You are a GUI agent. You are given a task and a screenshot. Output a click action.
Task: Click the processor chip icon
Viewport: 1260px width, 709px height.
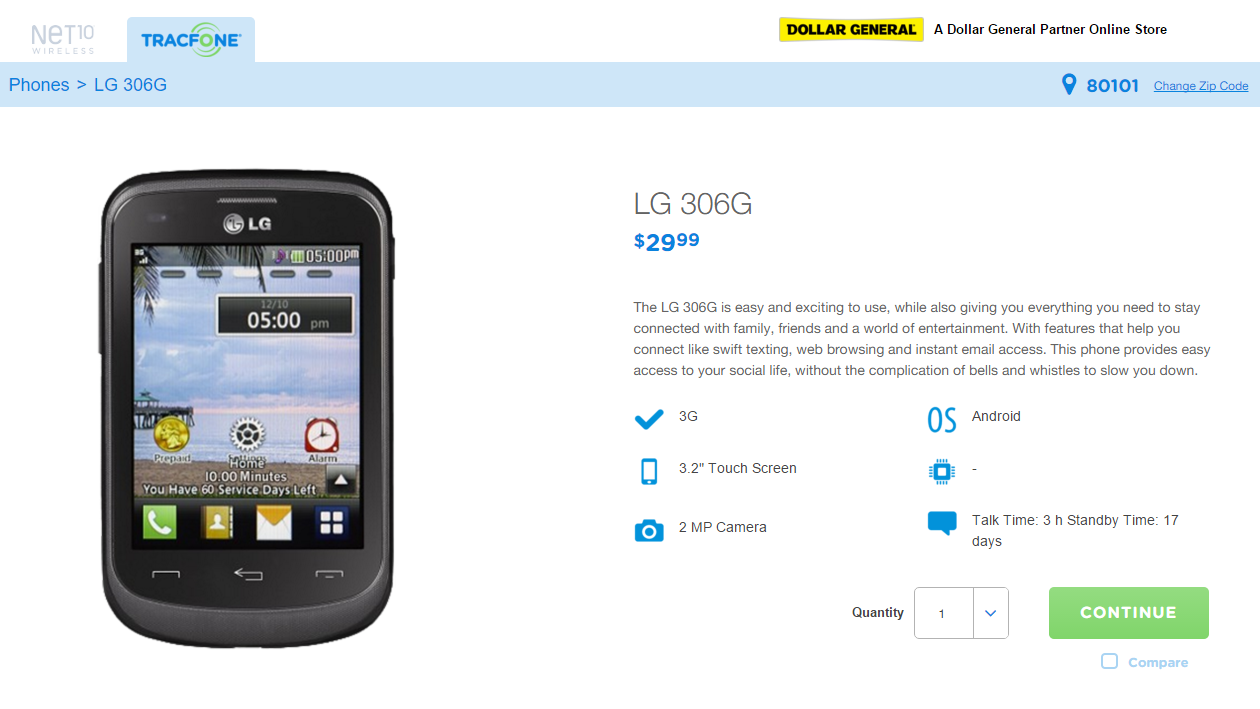[x=942, y=471]
